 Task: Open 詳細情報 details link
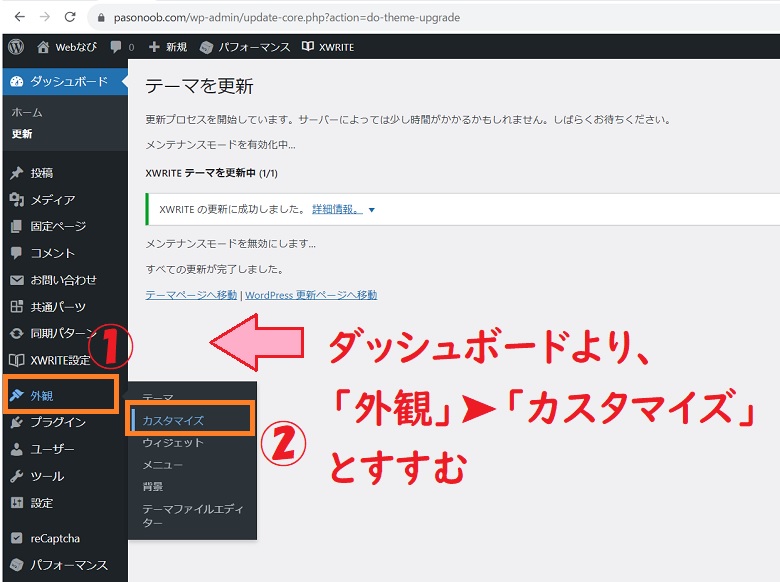pyautogui.click(x=335, y=209)
